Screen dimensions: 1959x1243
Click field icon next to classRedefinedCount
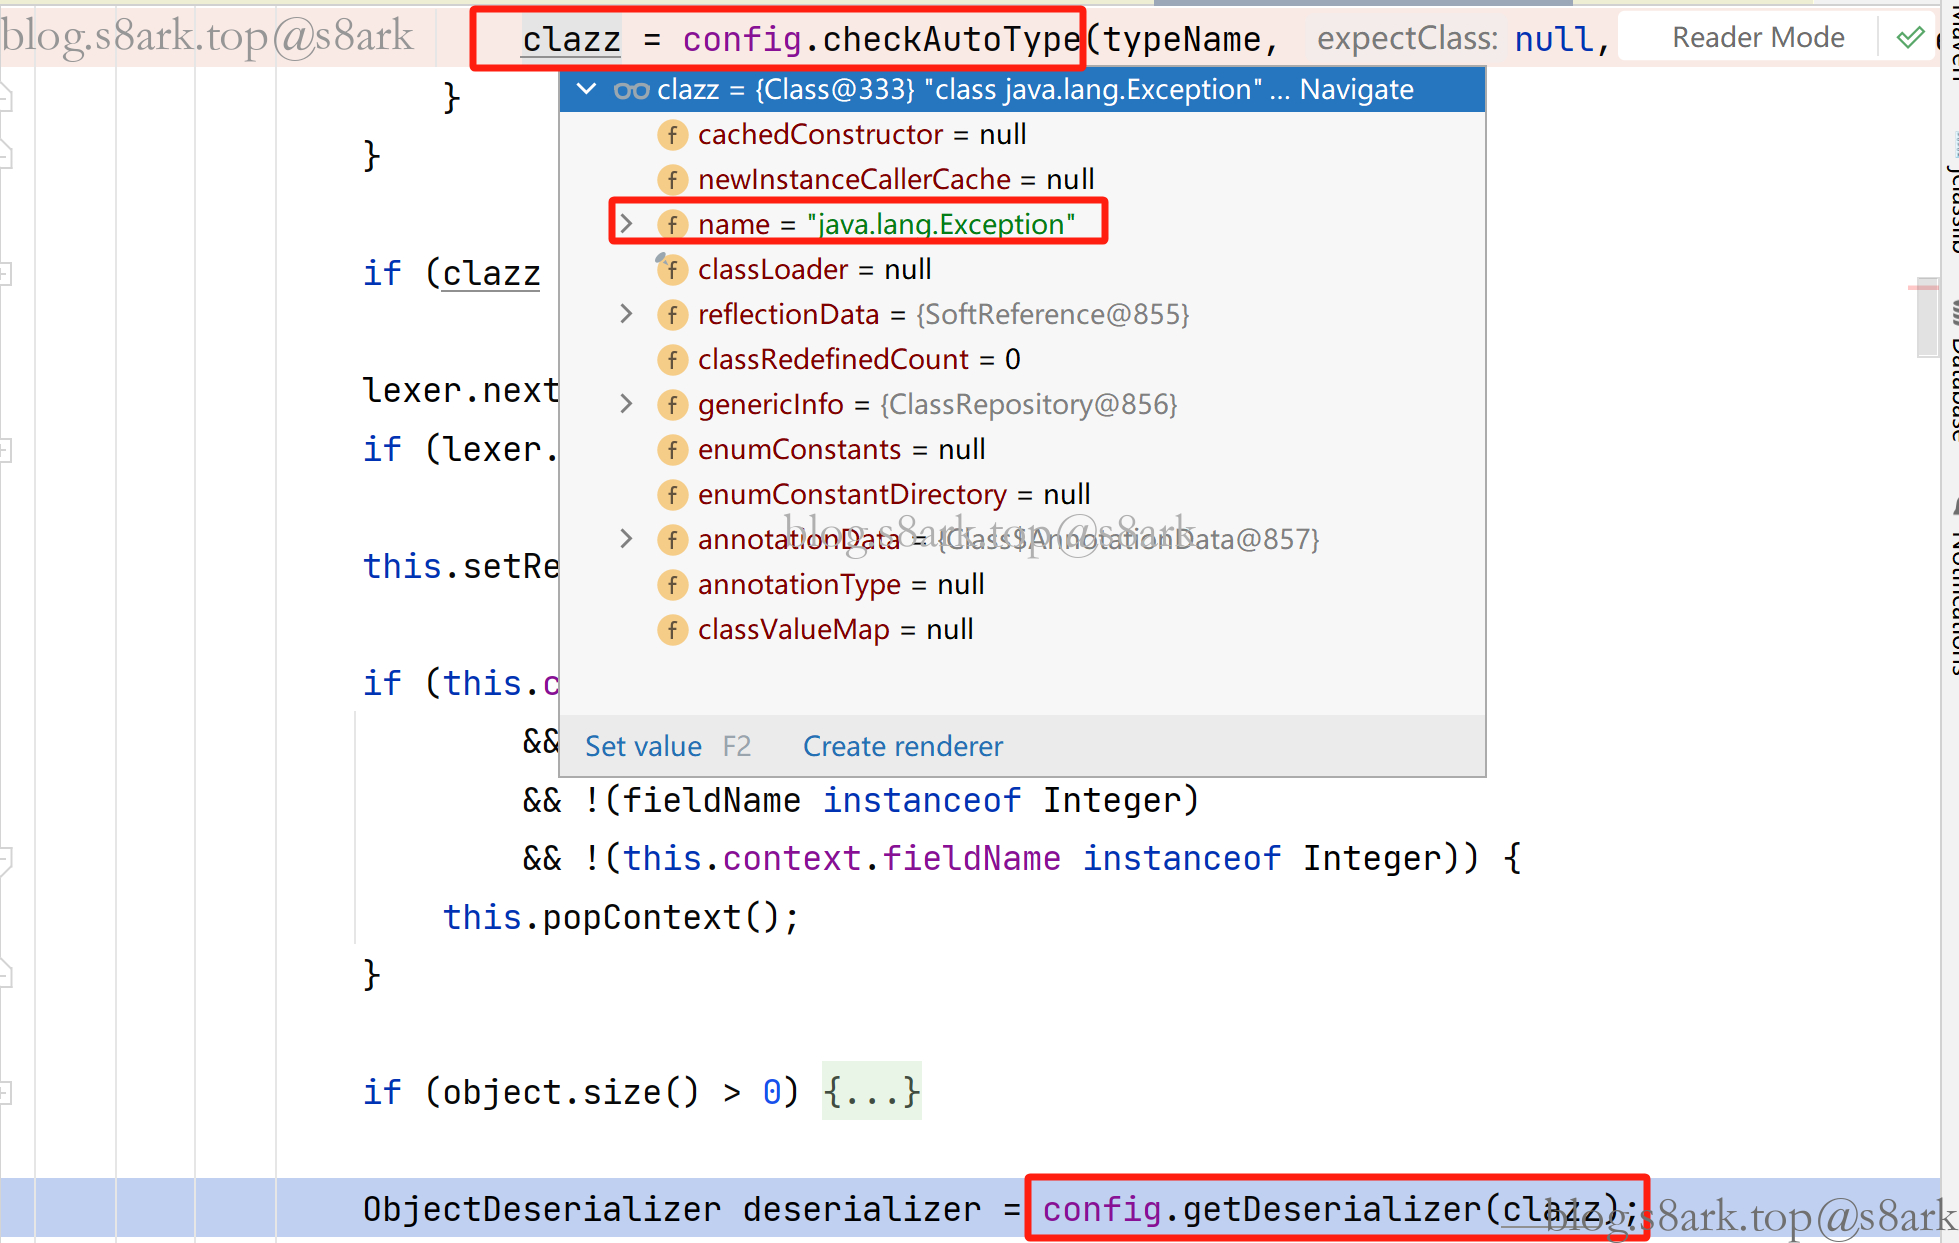click(672, 360)
